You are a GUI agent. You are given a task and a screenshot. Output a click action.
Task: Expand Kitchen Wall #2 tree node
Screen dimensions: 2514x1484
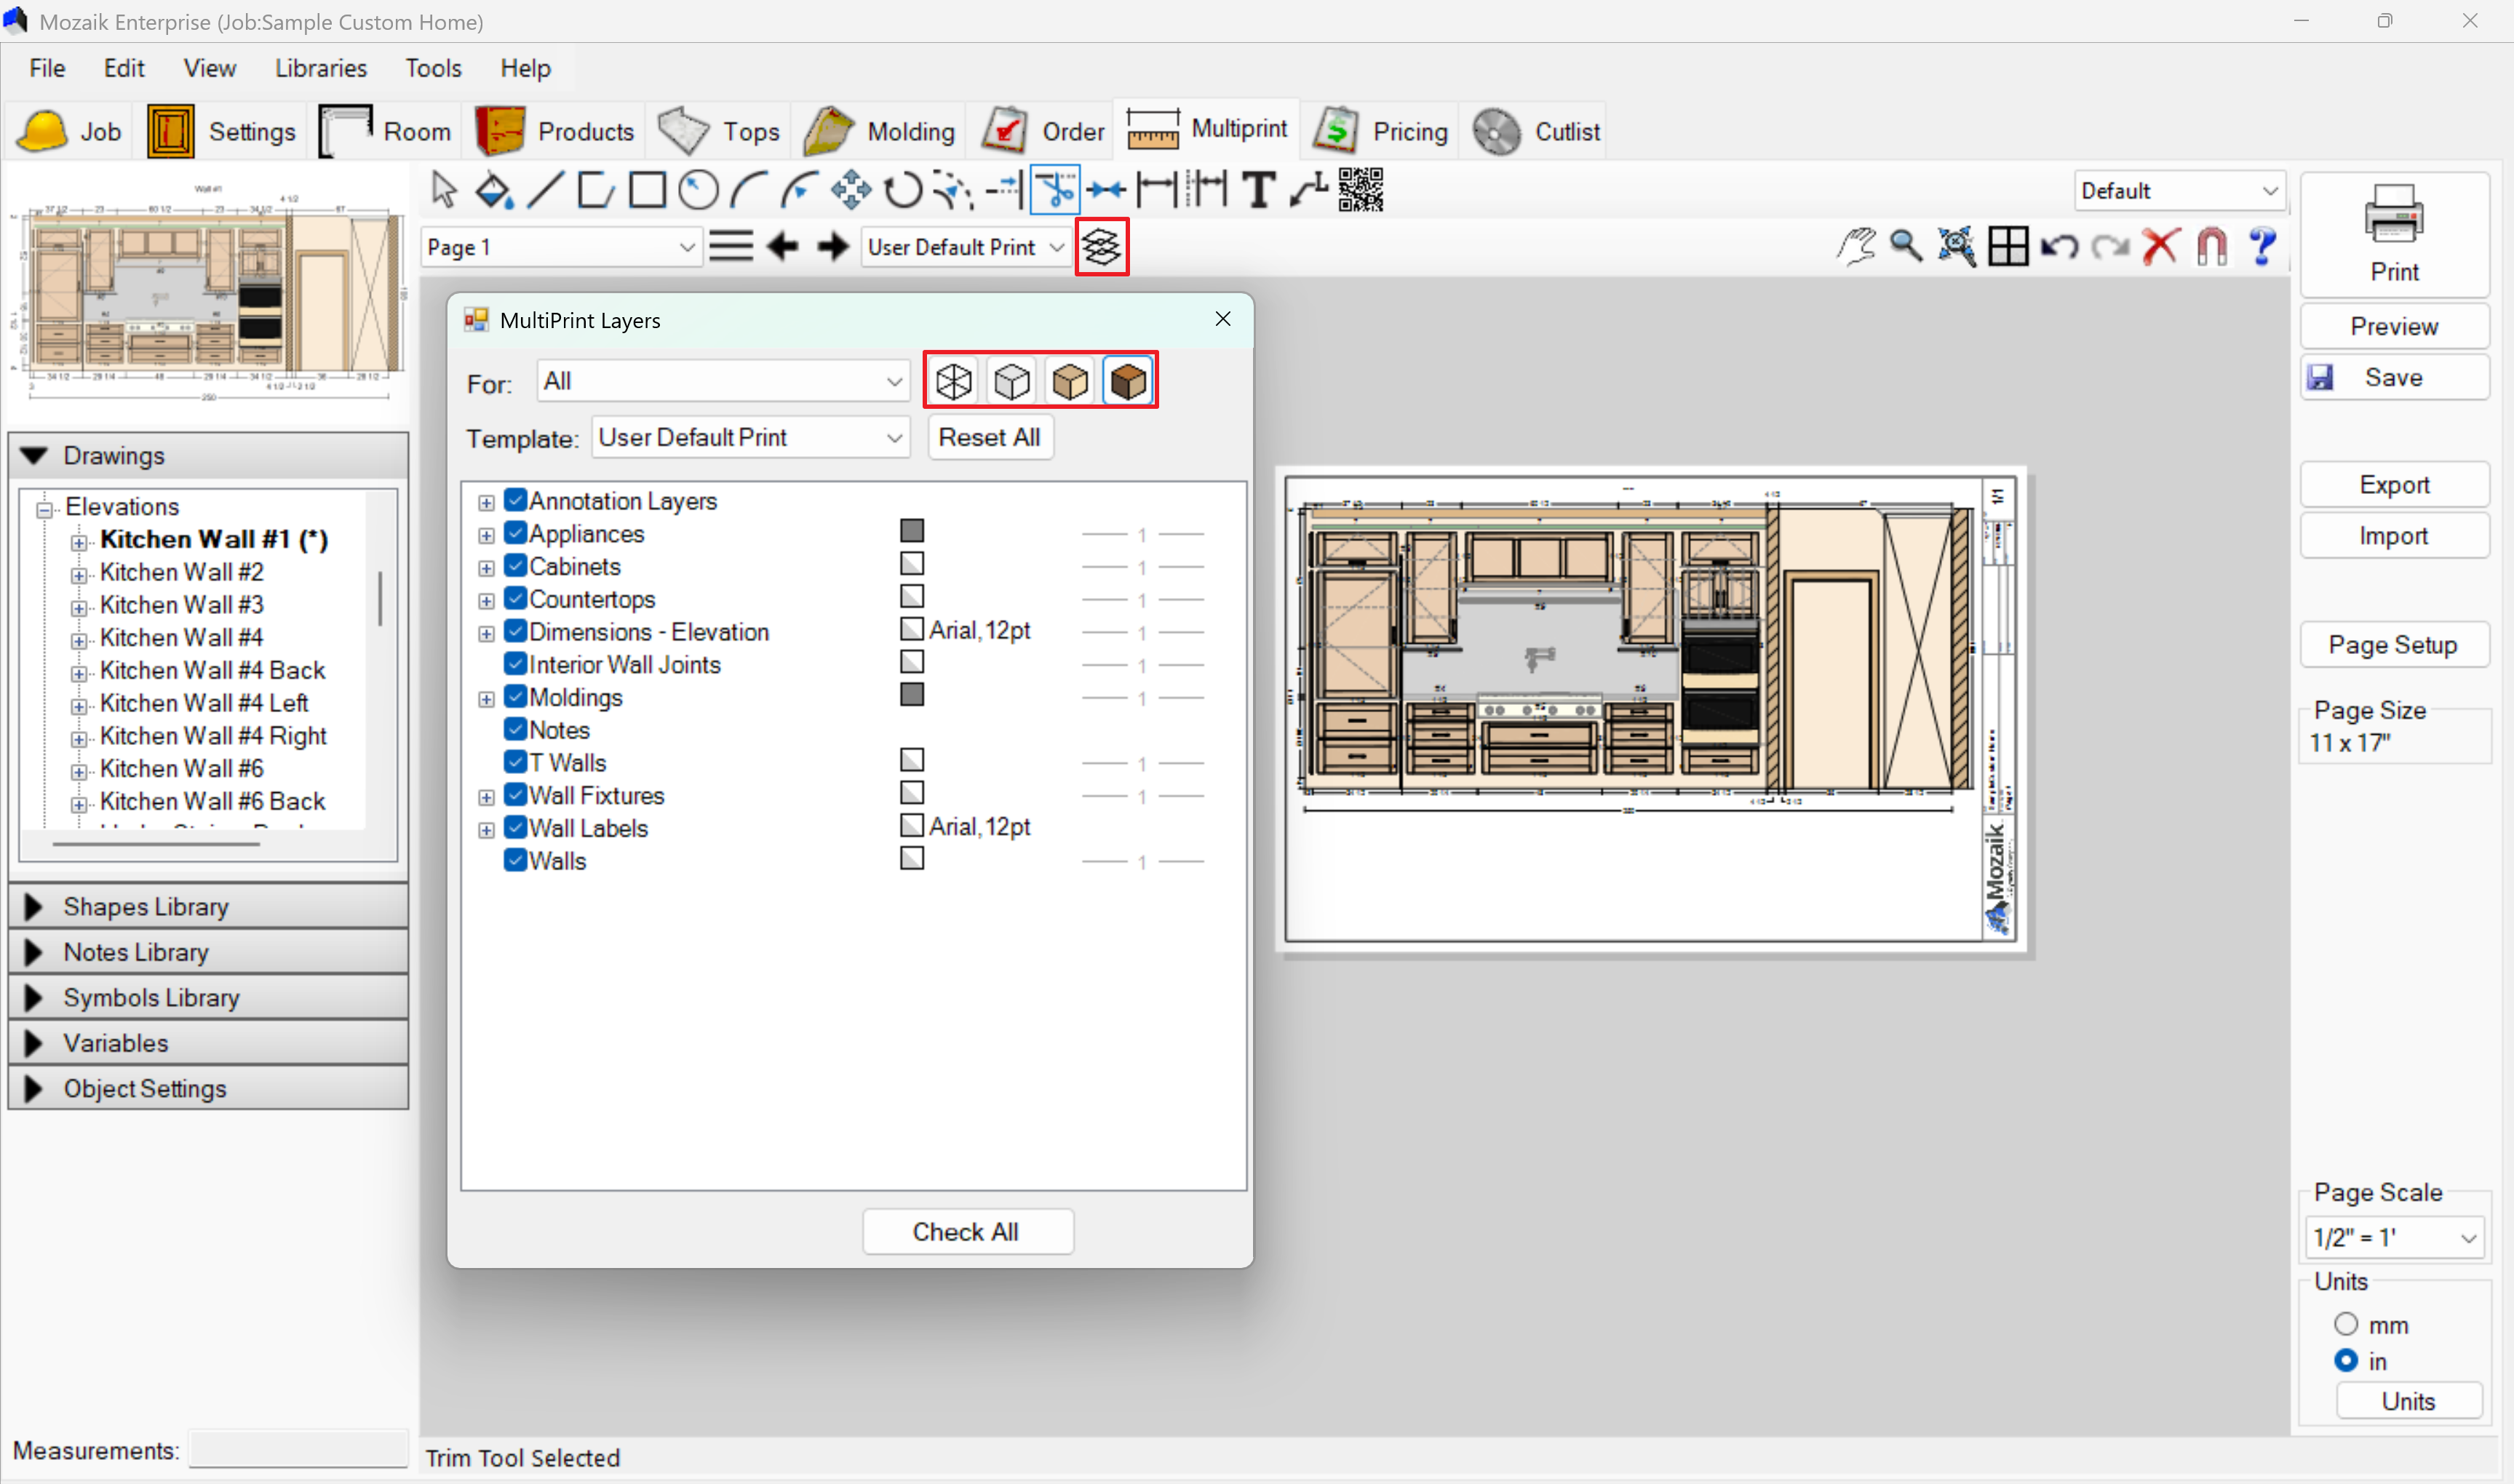[78, 574]
